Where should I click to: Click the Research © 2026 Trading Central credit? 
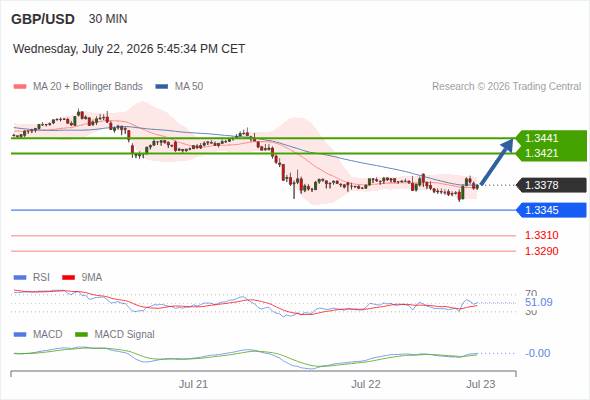point(506,87)
